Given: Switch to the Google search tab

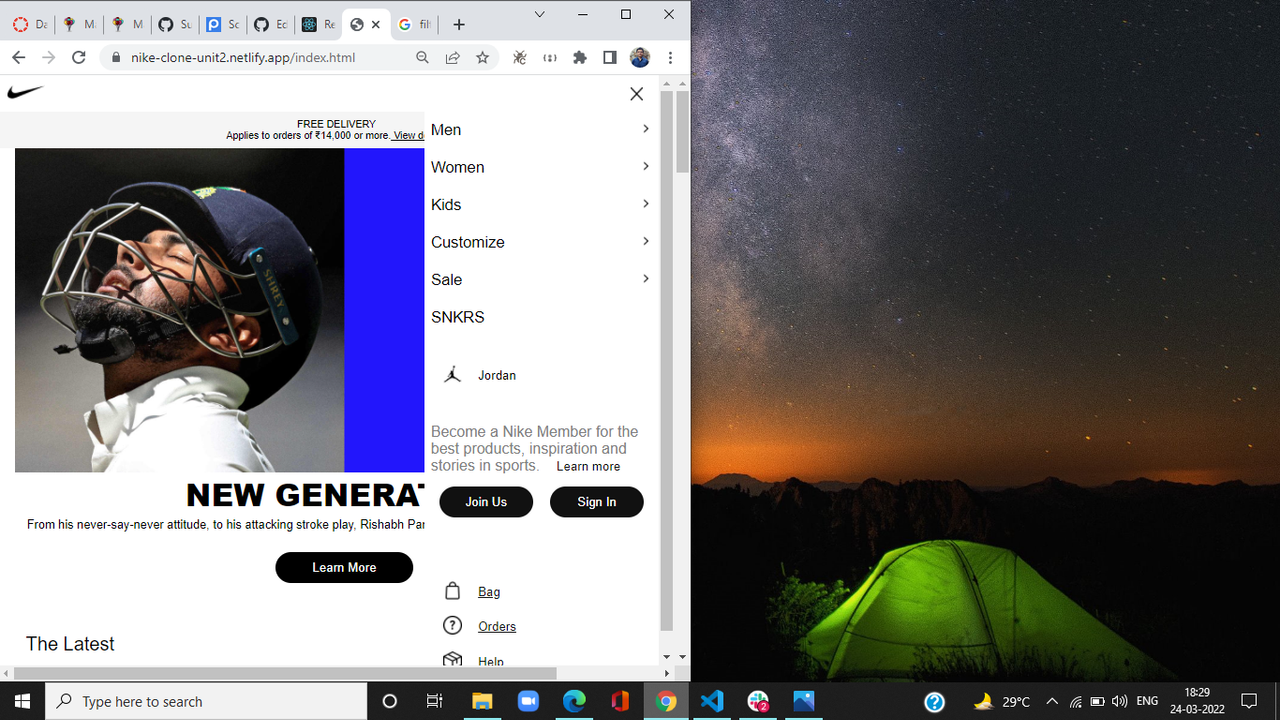Looking at the screenshot, I should tap(414, 24).
